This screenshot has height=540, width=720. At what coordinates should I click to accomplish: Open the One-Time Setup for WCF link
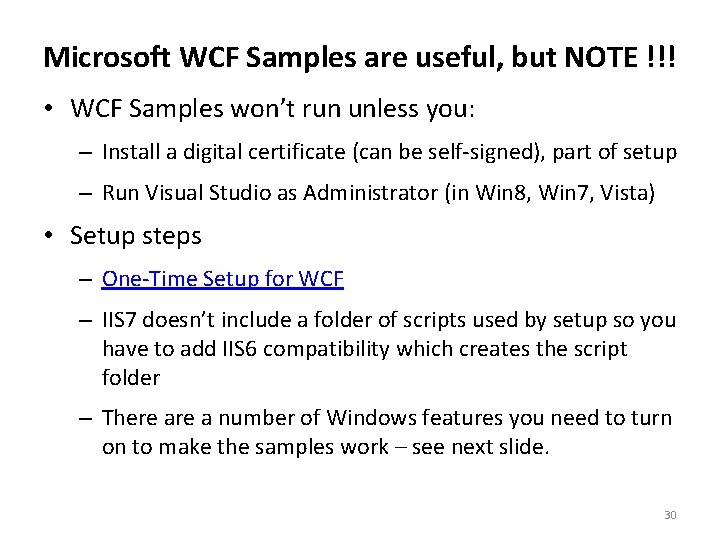pyautogui.click(x=223, y=279)
